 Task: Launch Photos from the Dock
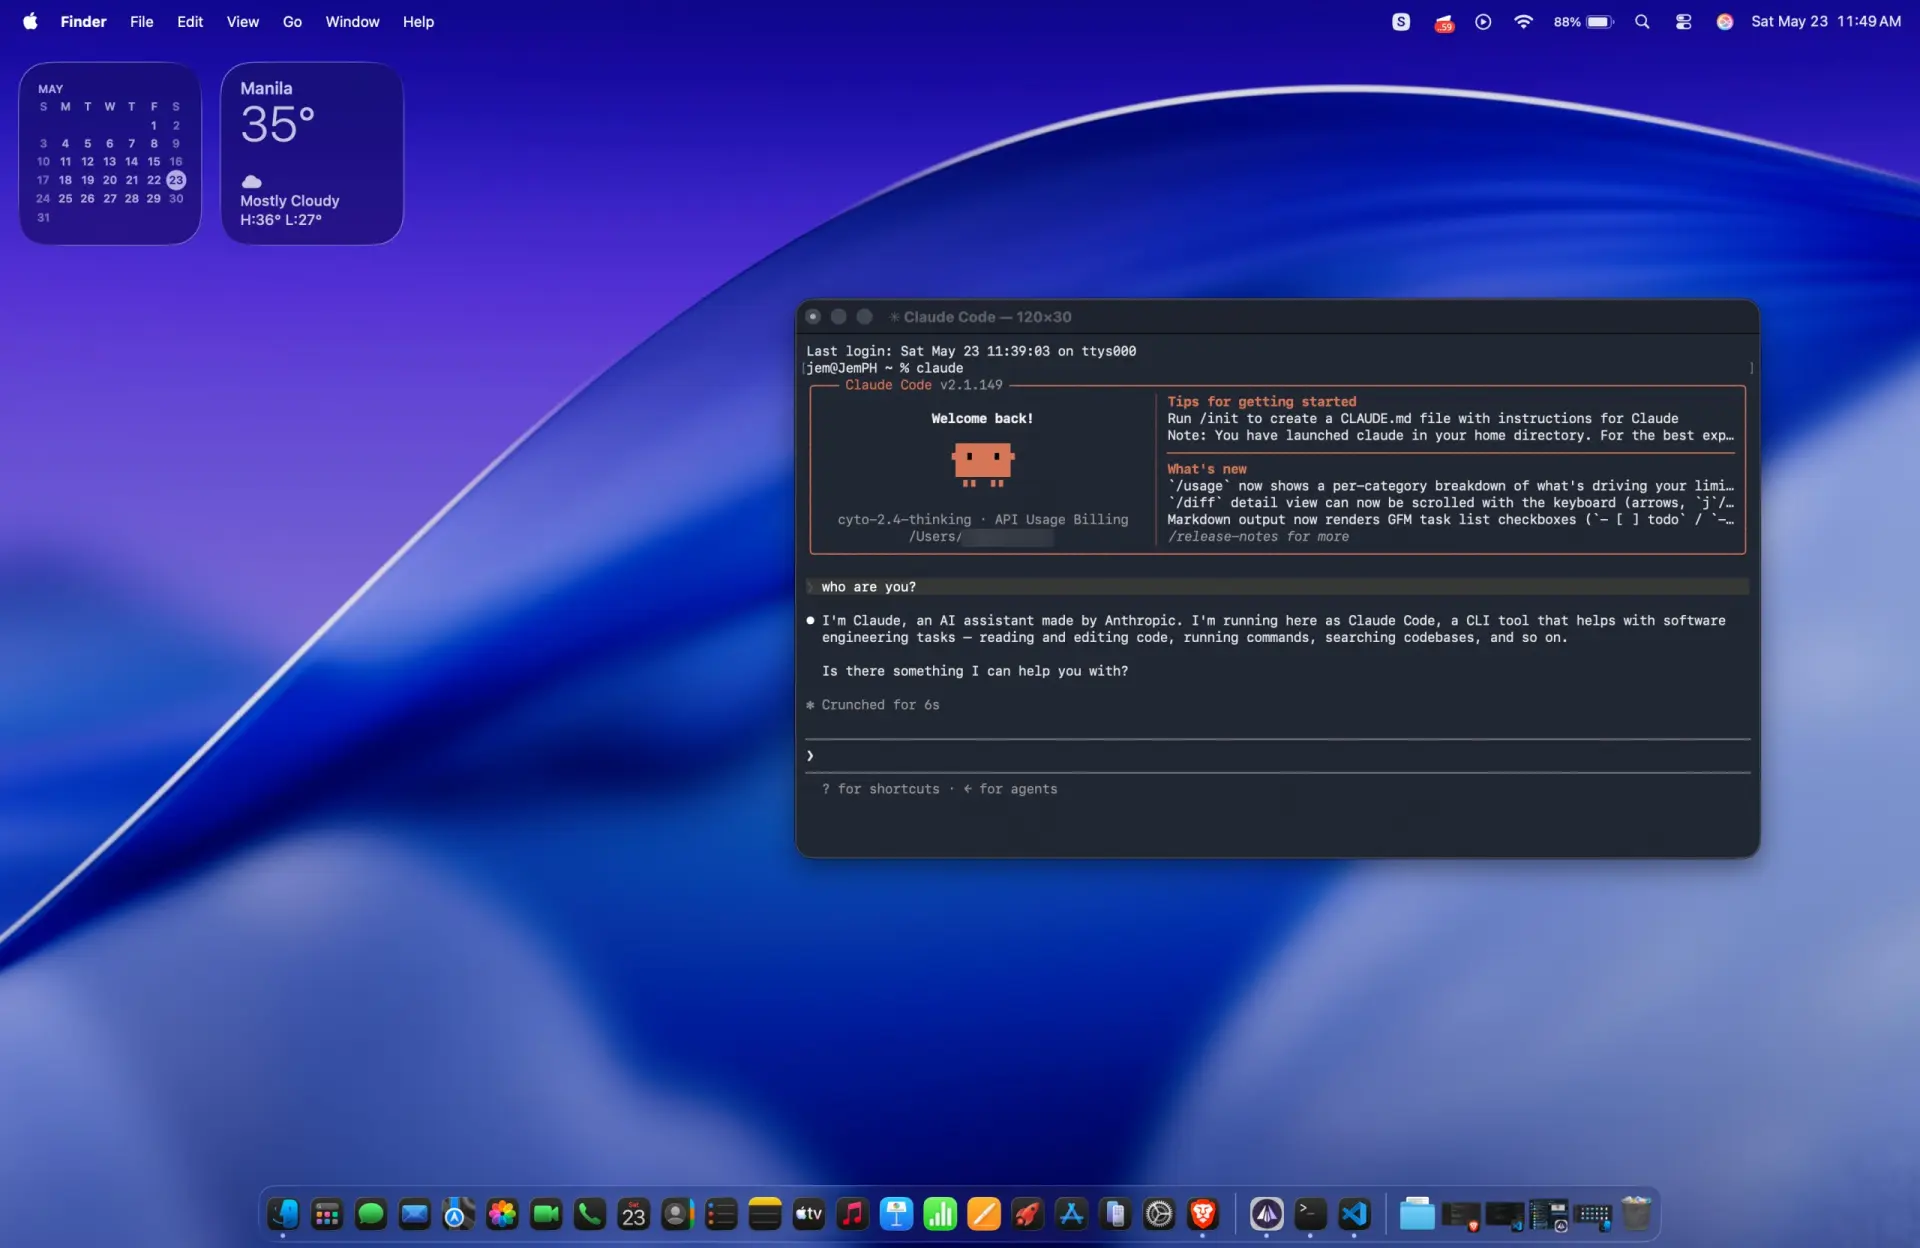(x=502, y=1214)
